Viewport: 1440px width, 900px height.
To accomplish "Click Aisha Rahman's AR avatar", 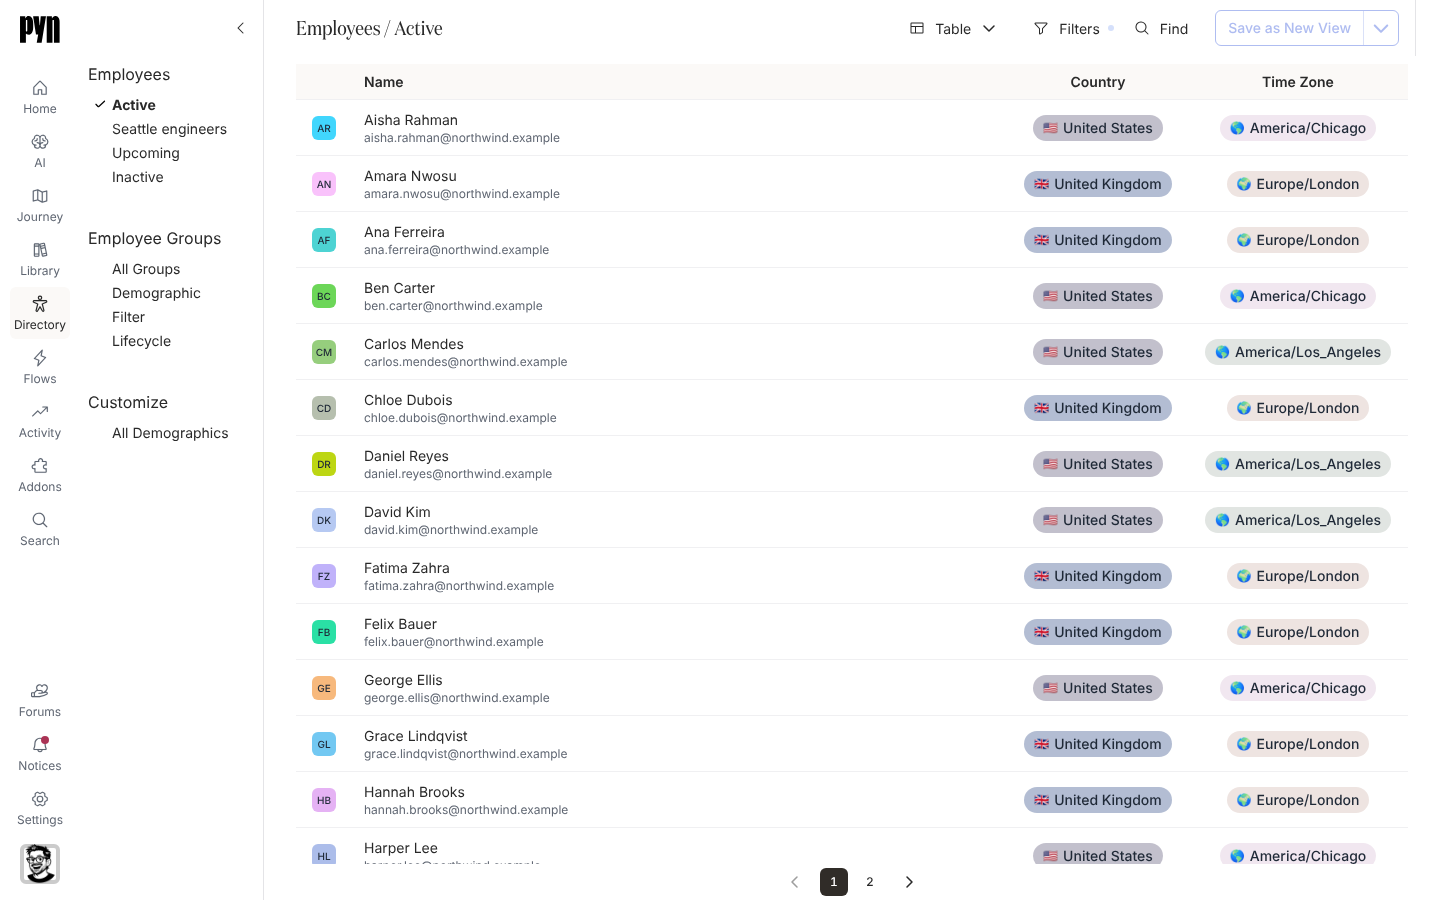I will (324, 128).
